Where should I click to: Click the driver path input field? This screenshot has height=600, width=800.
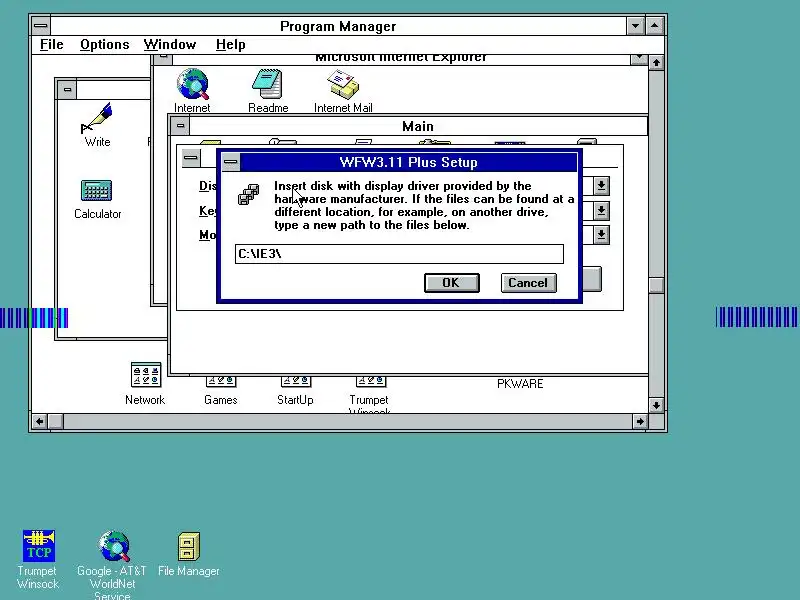(399, 254)
